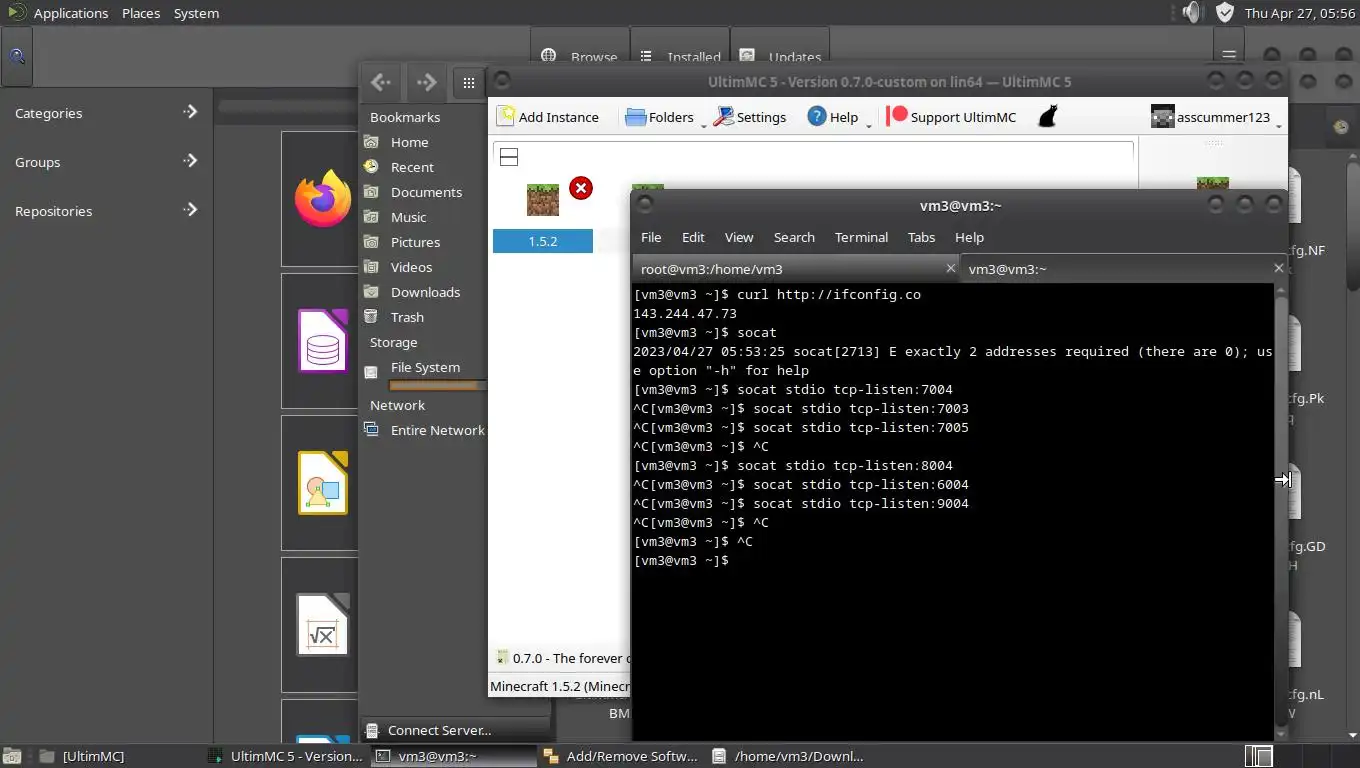The image size is (1360, 768).
Task: Click the LibreOffice Math app icon
Action: click(x=322, y=625)
